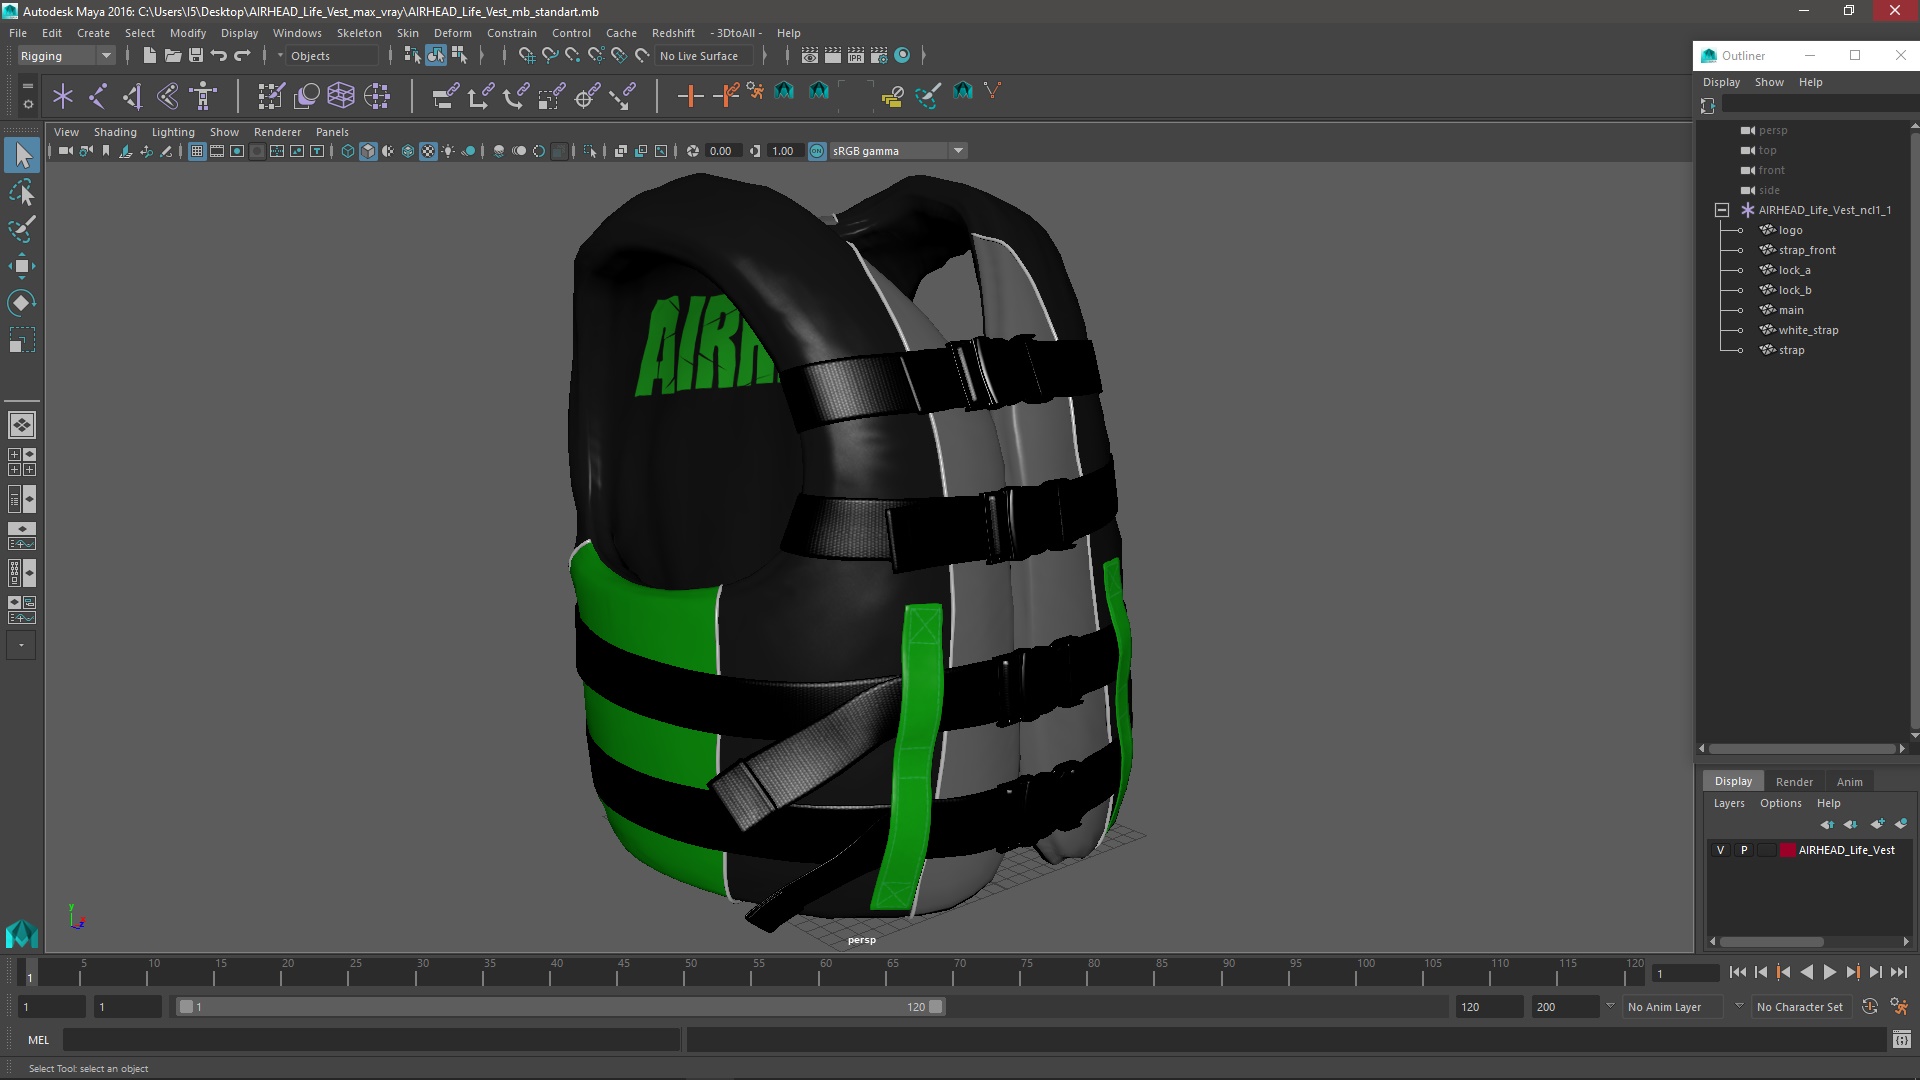This screenshot has width=1920, height=1080.
Task: Snap to grids icon
Action: (526, 56)
